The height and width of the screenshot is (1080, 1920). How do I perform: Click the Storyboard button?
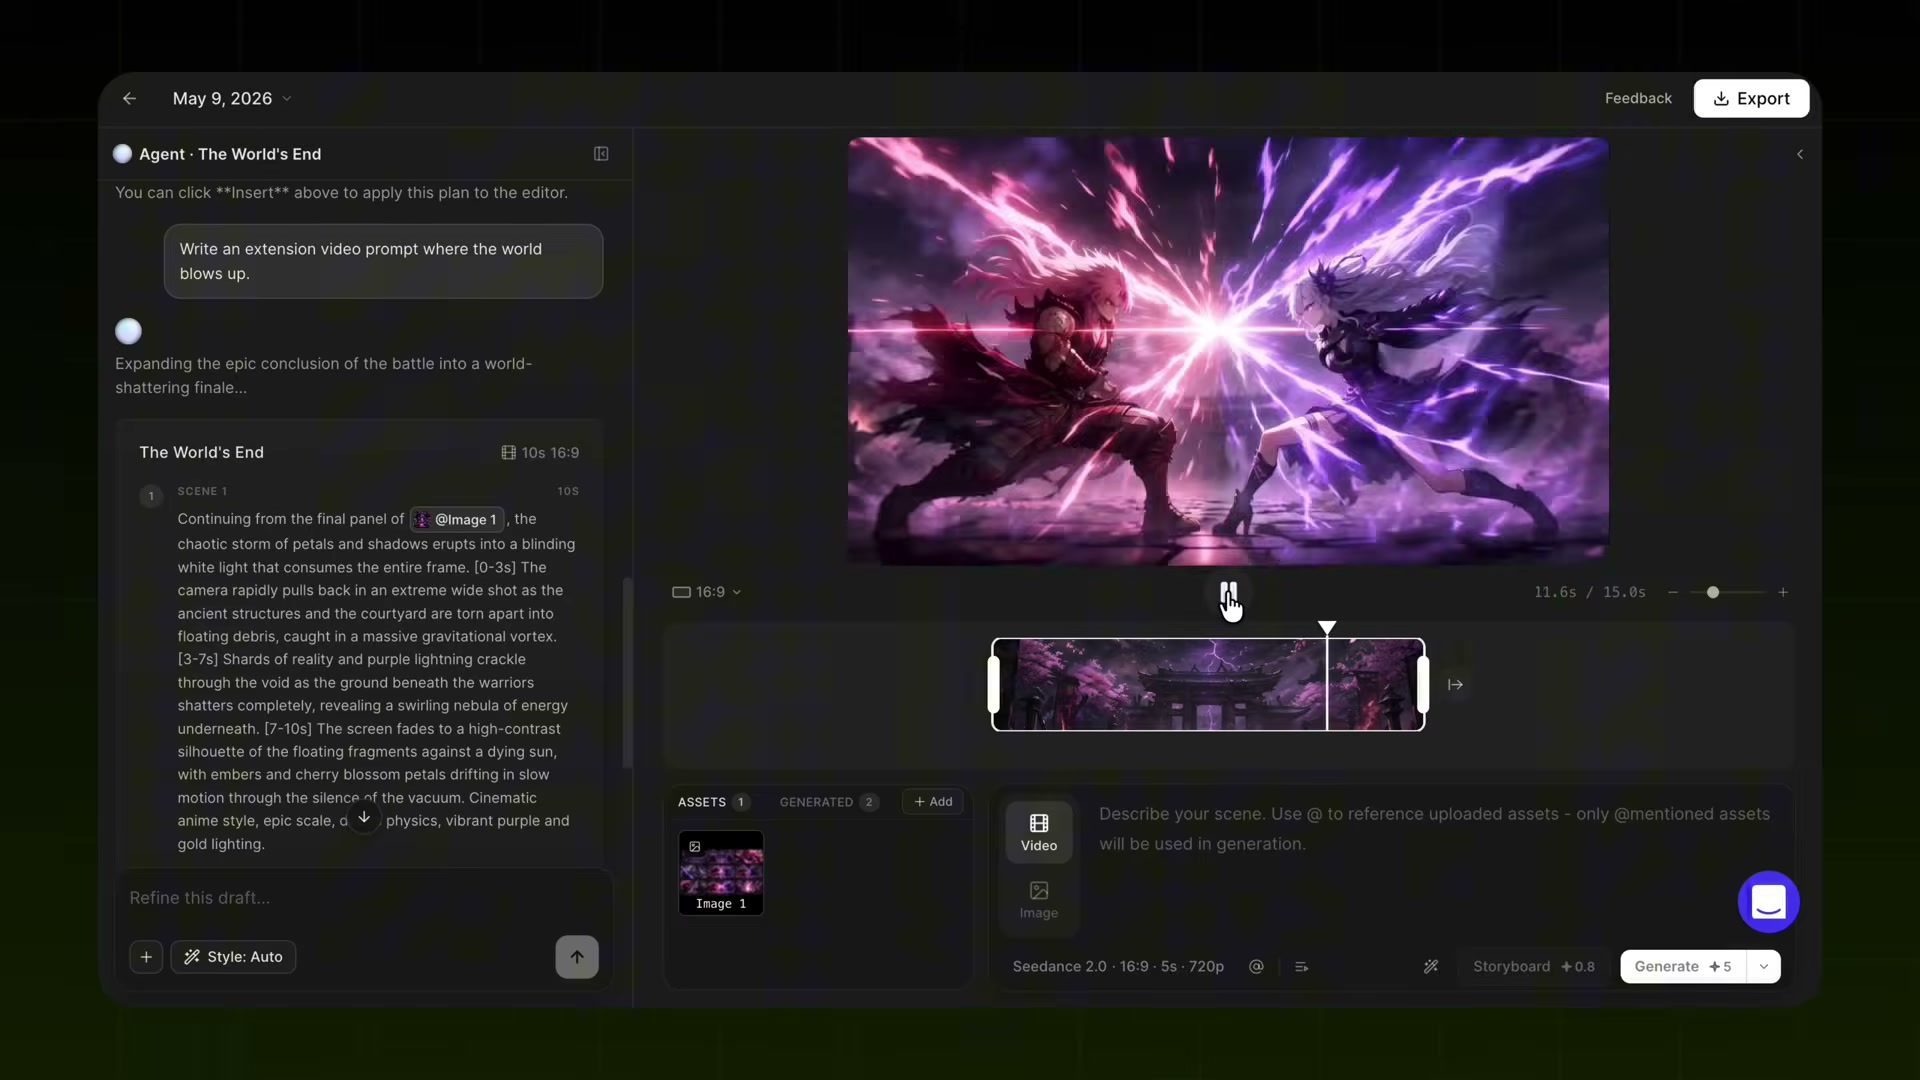(x=1534, y=966)
